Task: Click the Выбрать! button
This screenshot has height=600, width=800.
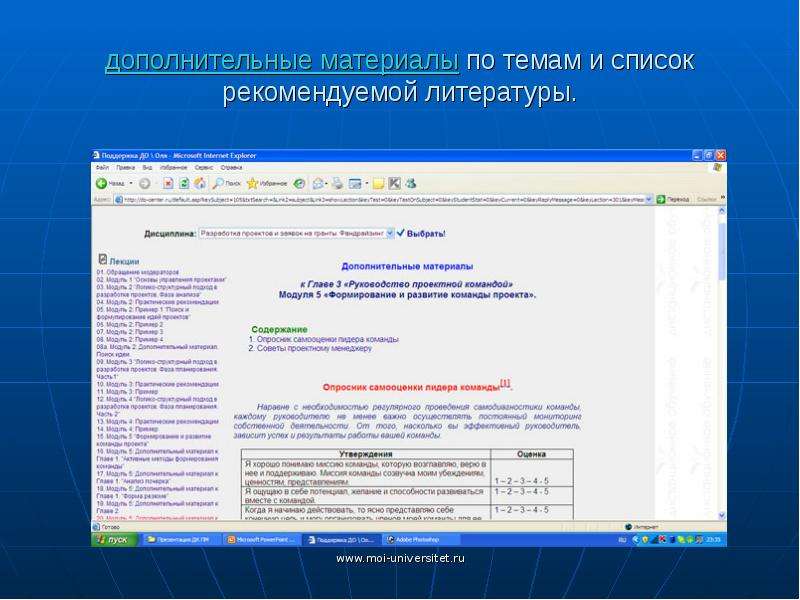Action: point(421,234)
